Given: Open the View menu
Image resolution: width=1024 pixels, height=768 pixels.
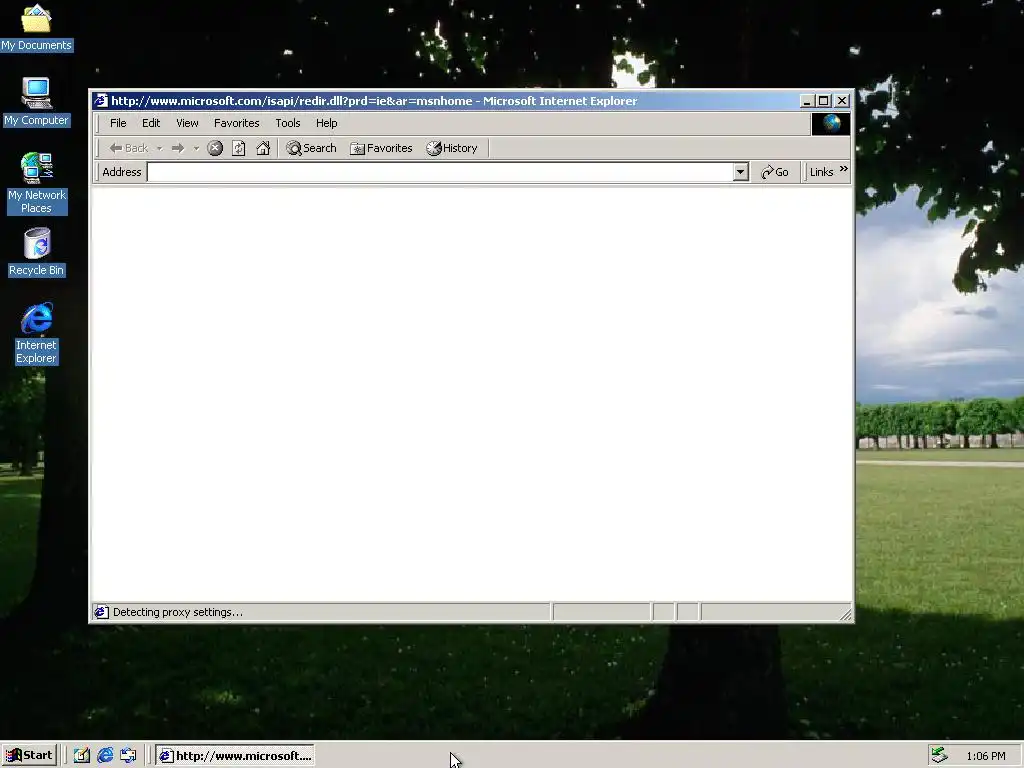Looking at the screenshot, I should point(187,123).
